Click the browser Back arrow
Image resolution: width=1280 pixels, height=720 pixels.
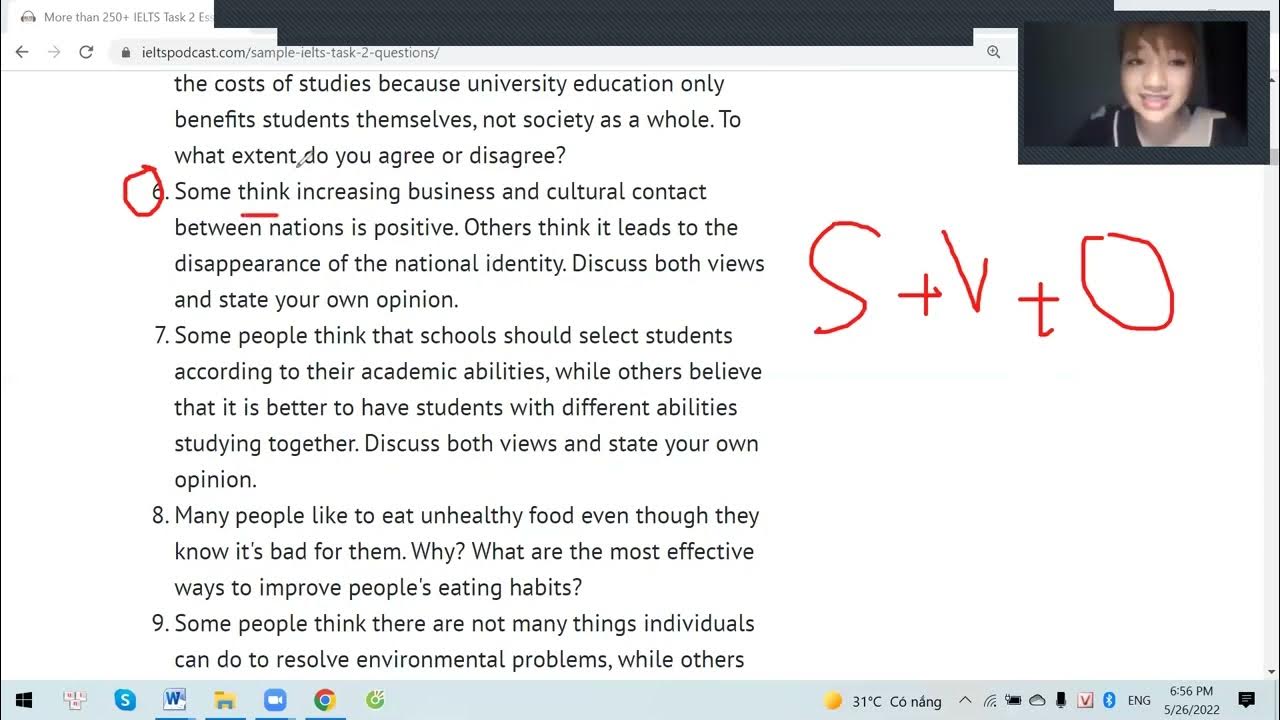(x=22, y=52)
